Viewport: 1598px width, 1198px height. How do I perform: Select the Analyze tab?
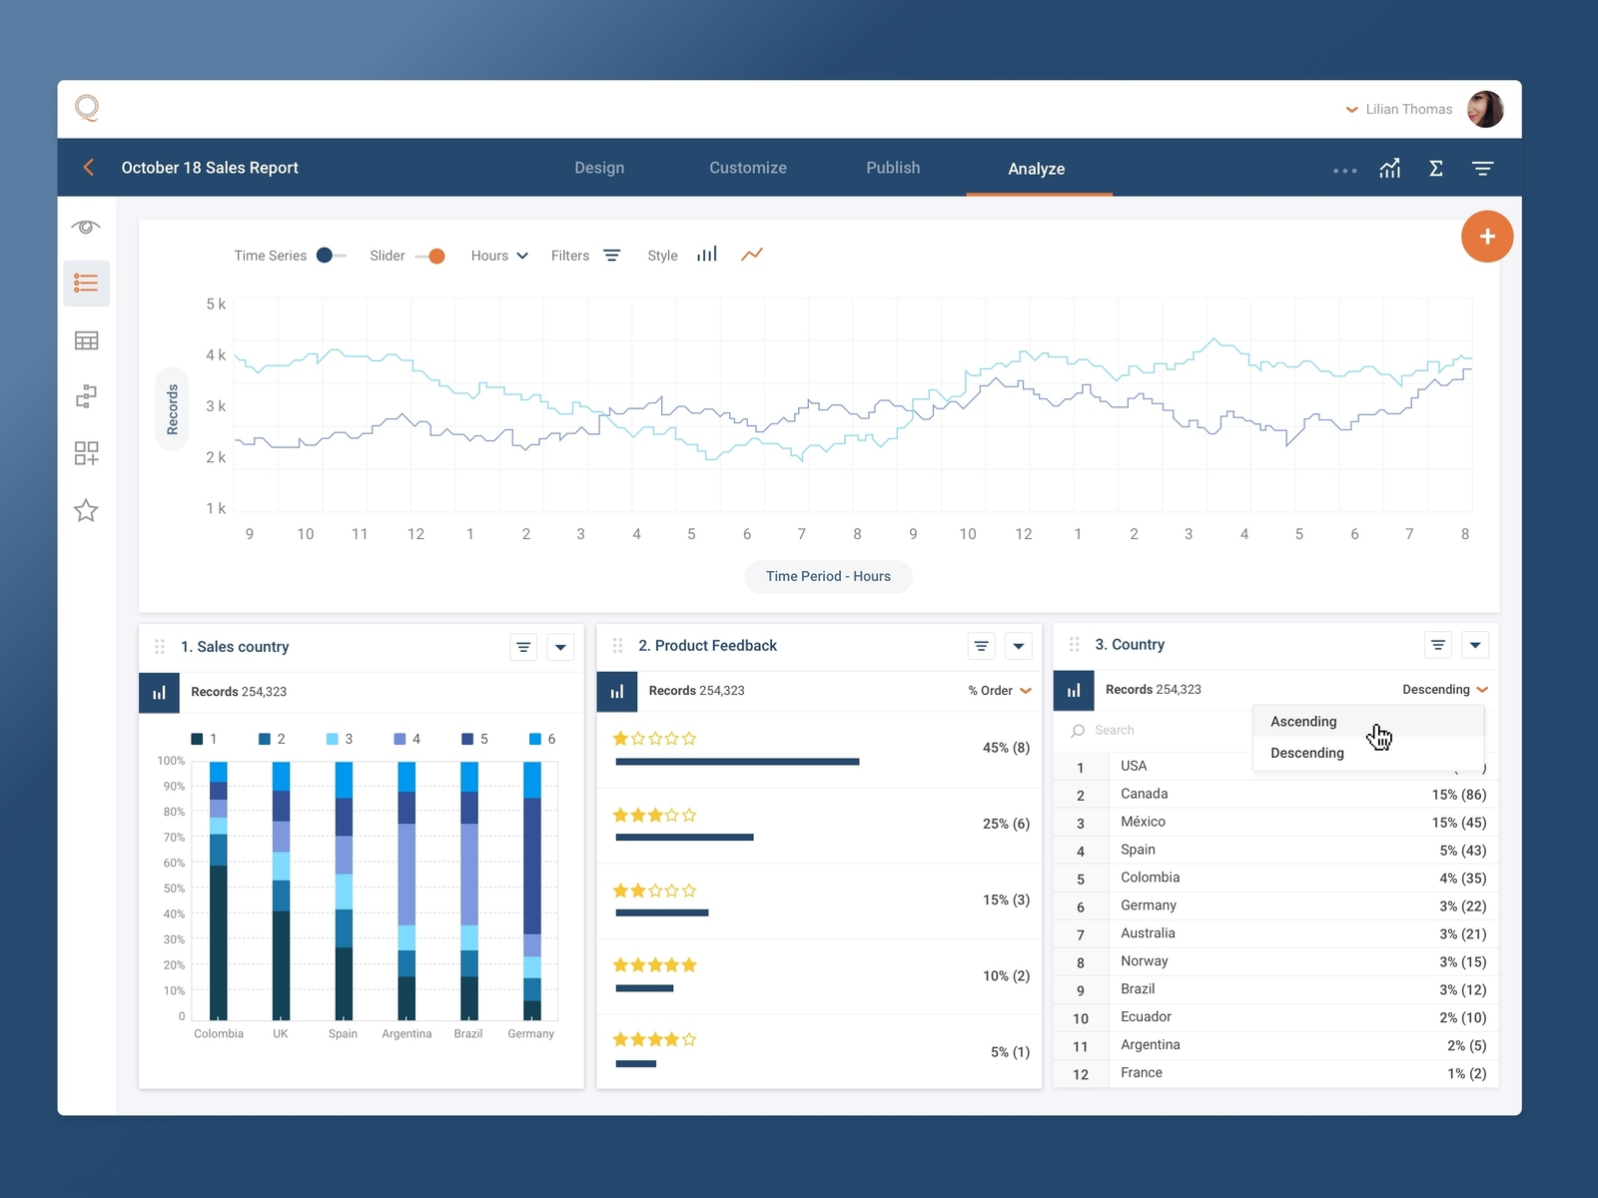point(1036,169)
